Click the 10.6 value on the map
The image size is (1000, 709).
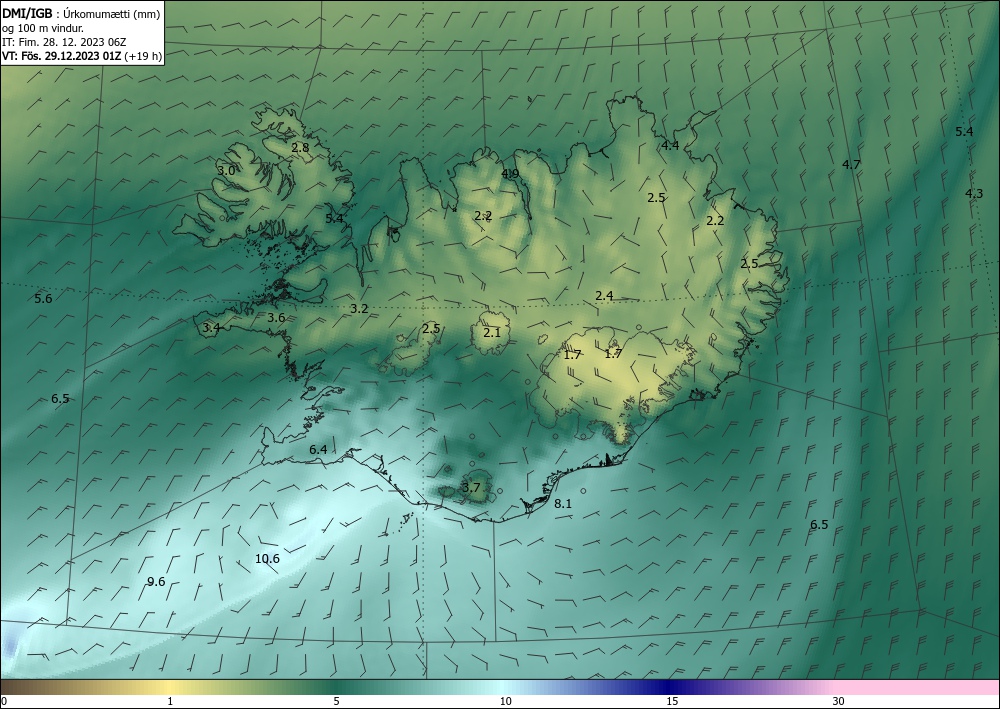[x=267, y=559]
